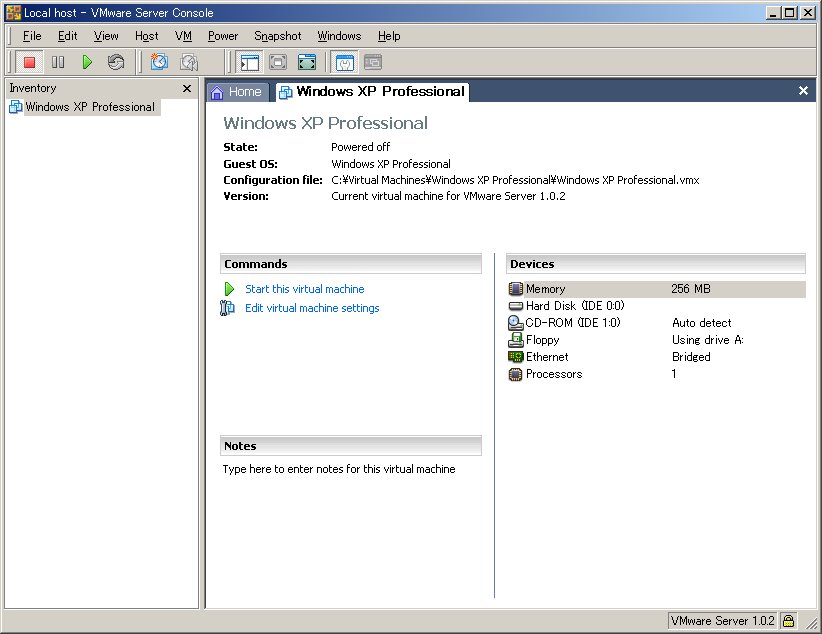Image resolution: width=822 pixels, height=634 pixels.
Task: Click the Commands section header
Action: pyautogui.click(x=351, y=264)
